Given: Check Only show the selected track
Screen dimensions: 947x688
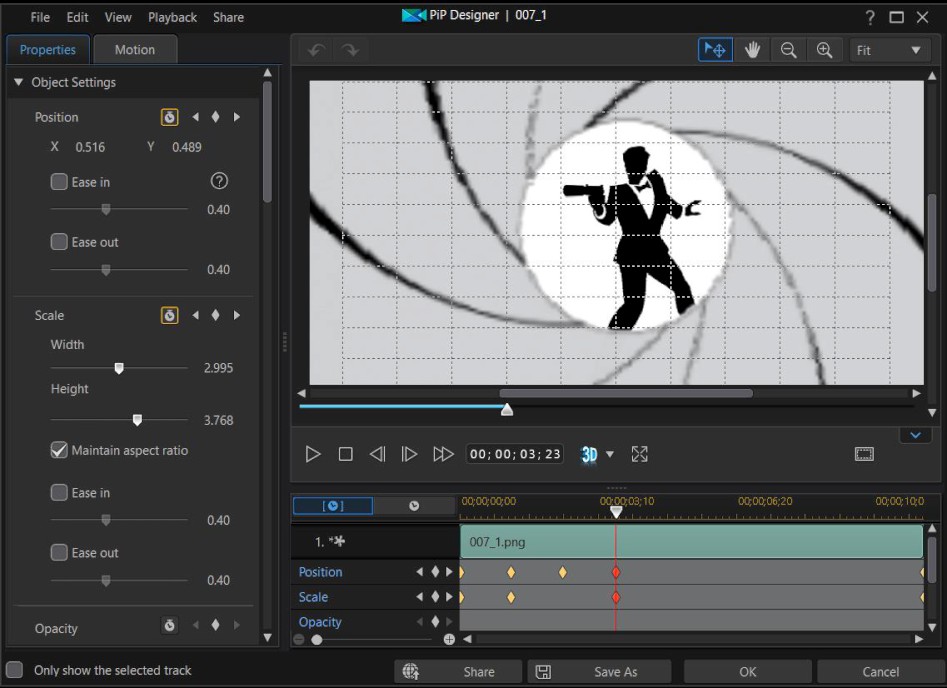Looking at the screenshot, I should (14, 670).
